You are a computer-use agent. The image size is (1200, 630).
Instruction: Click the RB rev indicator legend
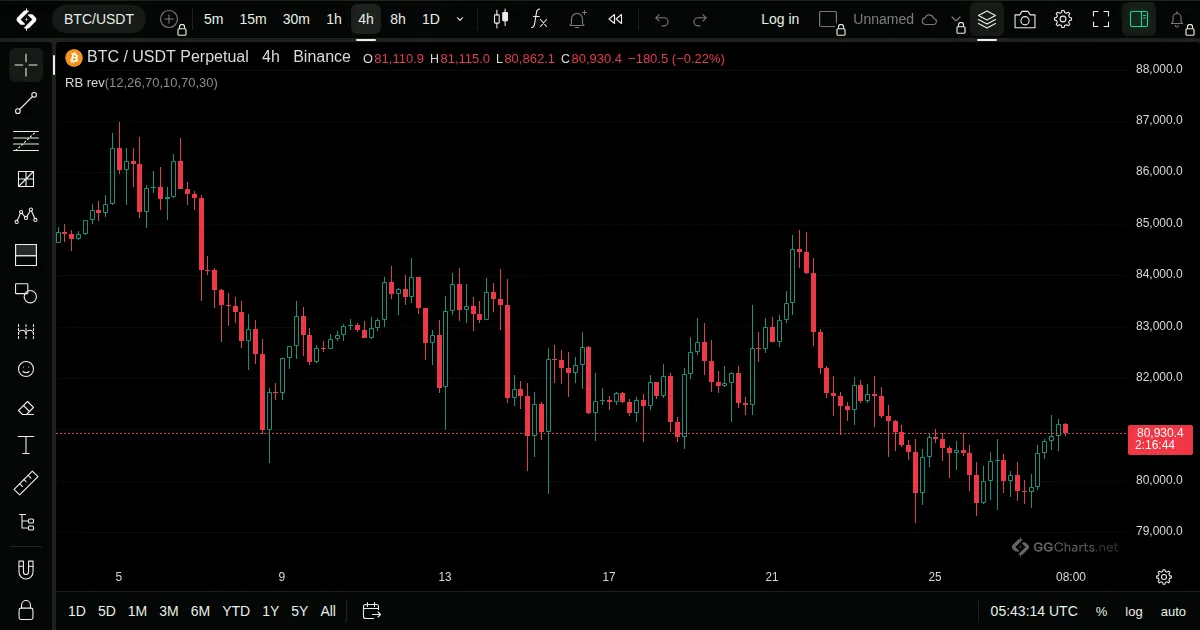coord(141,82)
